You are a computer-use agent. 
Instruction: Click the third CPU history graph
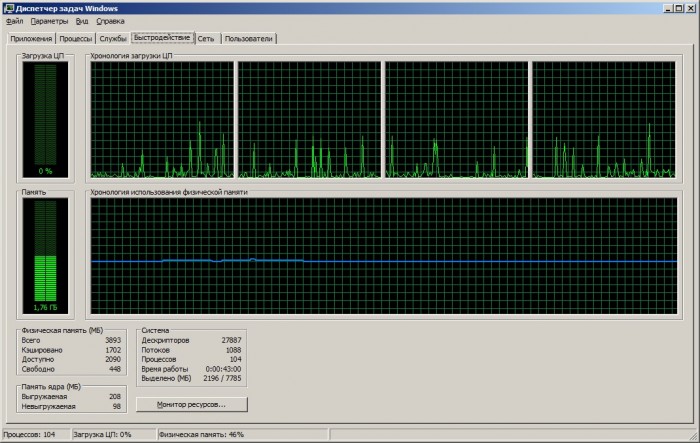click(456, 120)
